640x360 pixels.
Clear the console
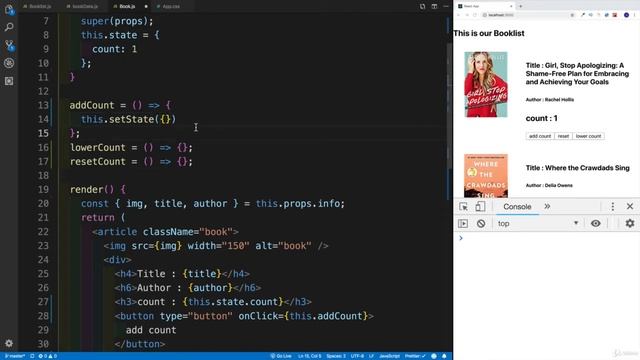pos(481,224)
